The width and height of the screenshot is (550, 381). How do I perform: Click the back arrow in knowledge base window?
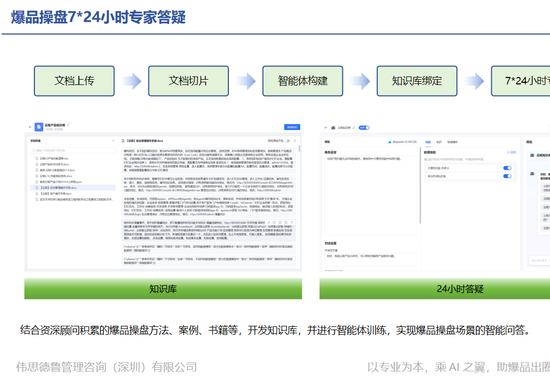pos(30,127)
